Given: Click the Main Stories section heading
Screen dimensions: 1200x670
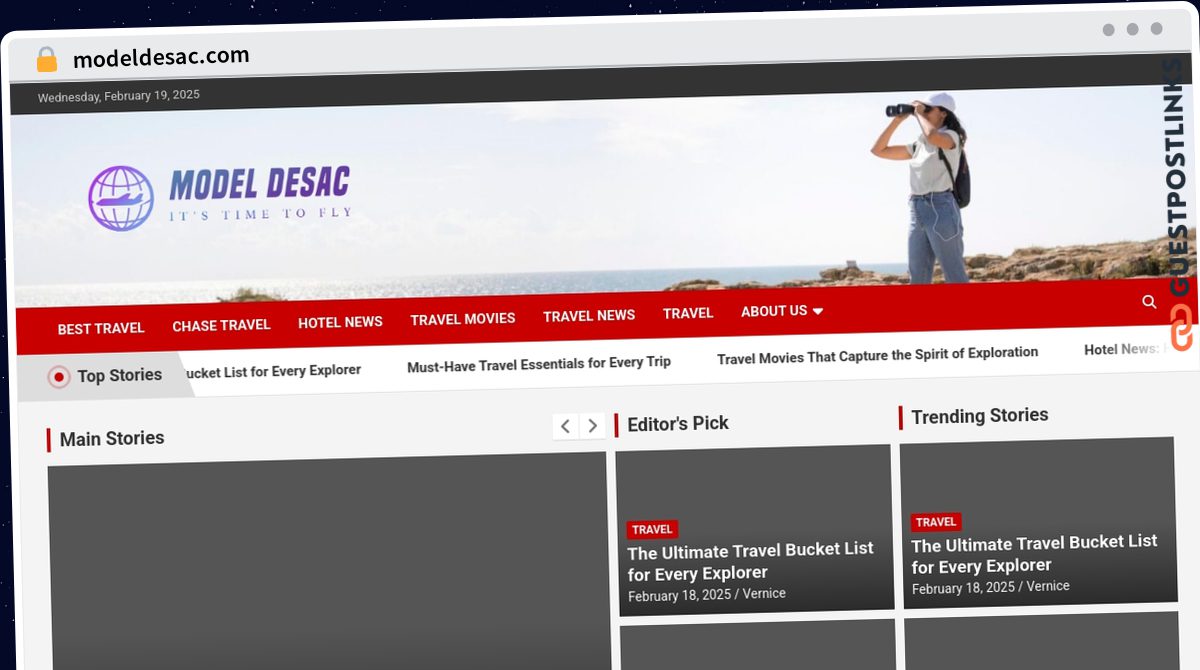Looking at the screenshot, I should [x=112, y=439].
